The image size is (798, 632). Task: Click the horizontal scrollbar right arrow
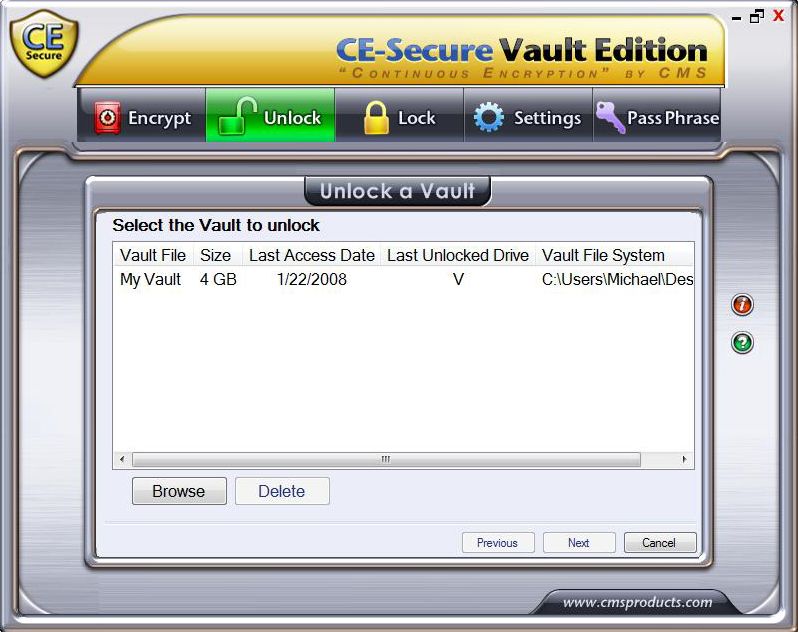point(684,459)
